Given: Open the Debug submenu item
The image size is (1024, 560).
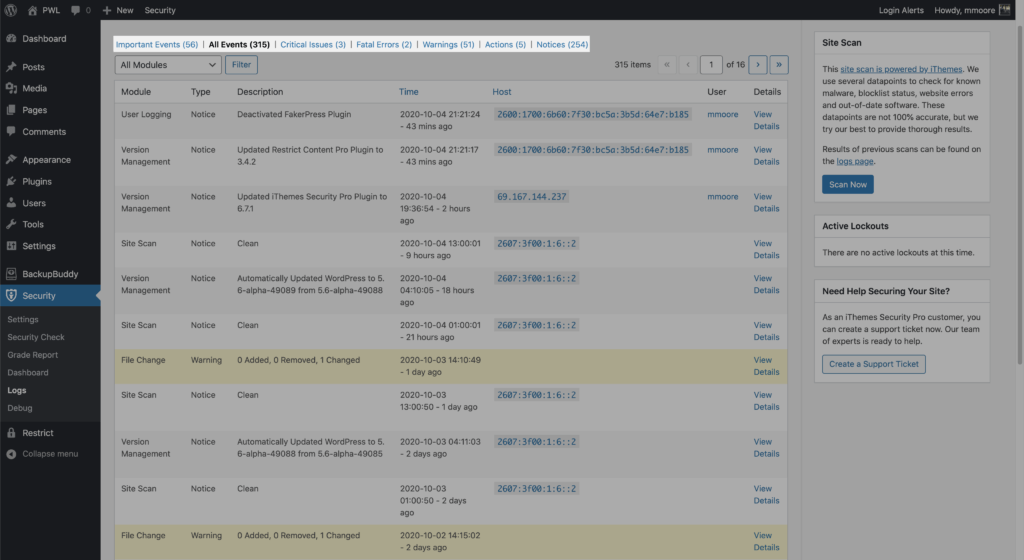Looking at the screenshot, I should click(x=20, y=407).
